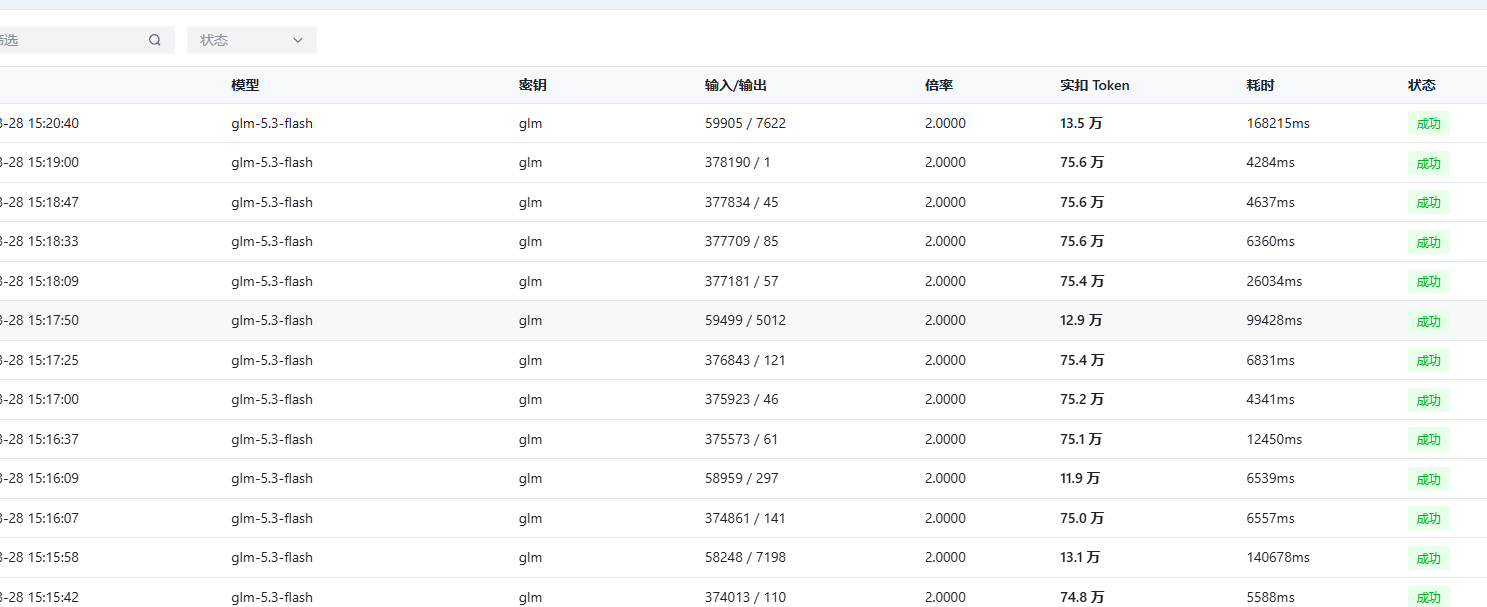The image size is (1487, 607).
Task: Click the 6831ms duration cell
Action: pyautogui.click(x=1271, y=360)
